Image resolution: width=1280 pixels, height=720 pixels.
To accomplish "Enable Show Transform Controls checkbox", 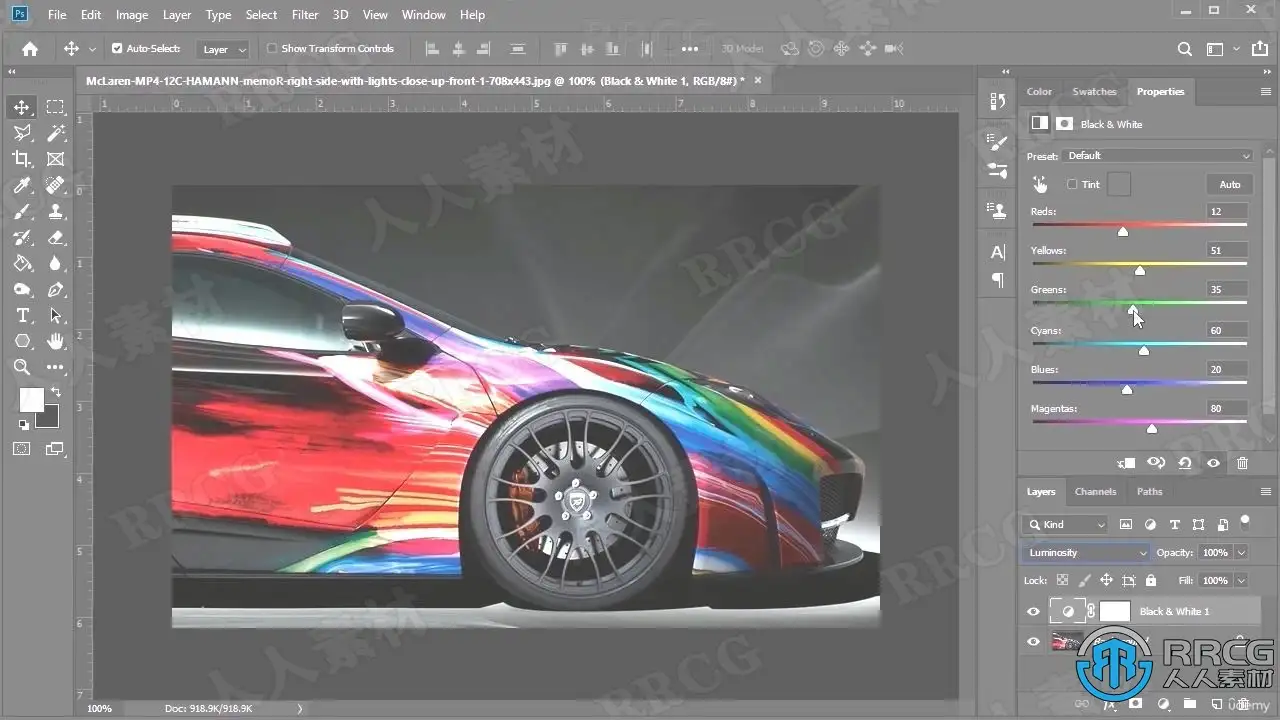I will point(272,48).
